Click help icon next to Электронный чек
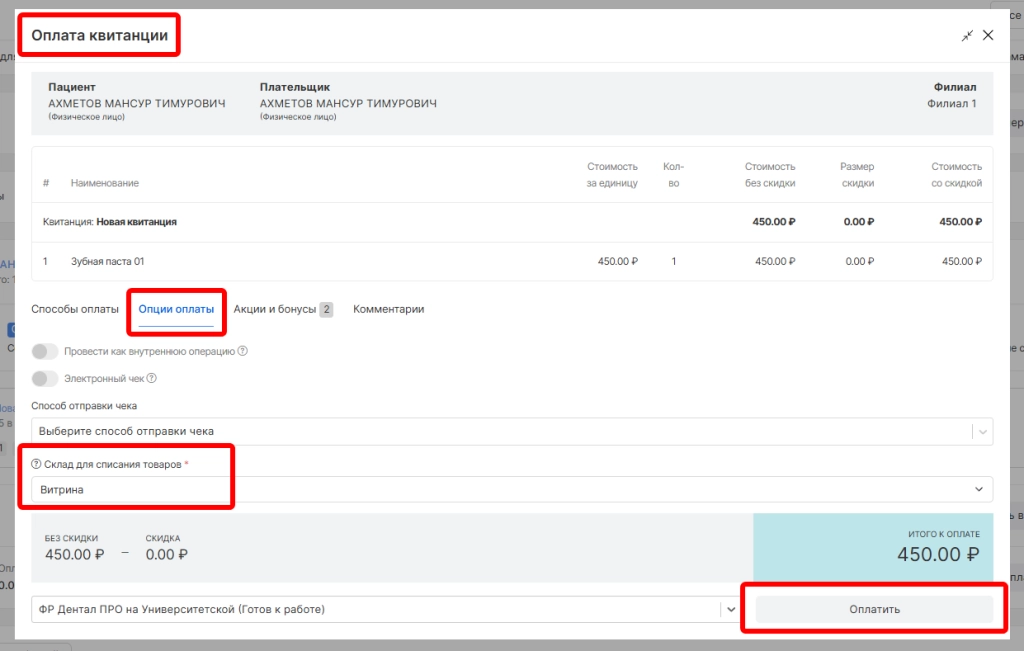The width and height of the screenshot is (1024, 651). pyautogui.click(x=152, y=379)
